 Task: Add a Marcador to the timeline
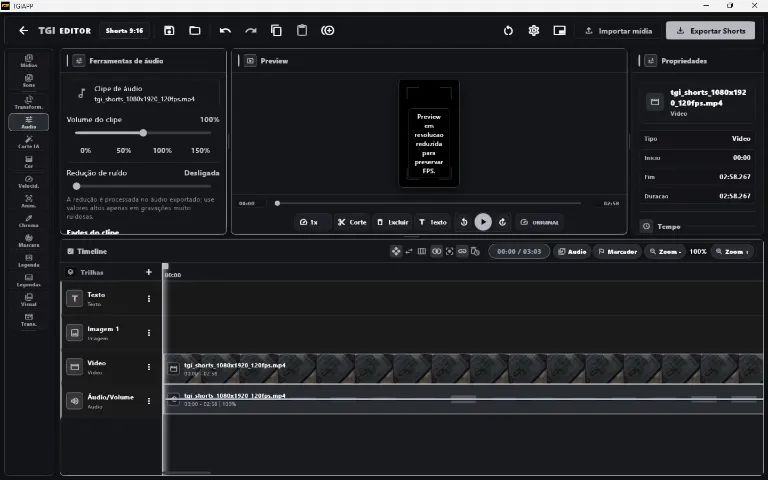pos(618,252)
